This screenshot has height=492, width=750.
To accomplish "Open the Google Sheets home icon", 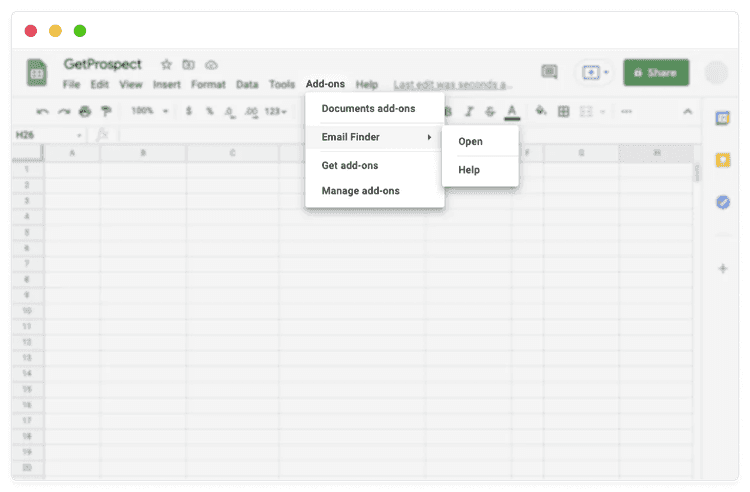I will pyautogui.click(x=37, y=73).
